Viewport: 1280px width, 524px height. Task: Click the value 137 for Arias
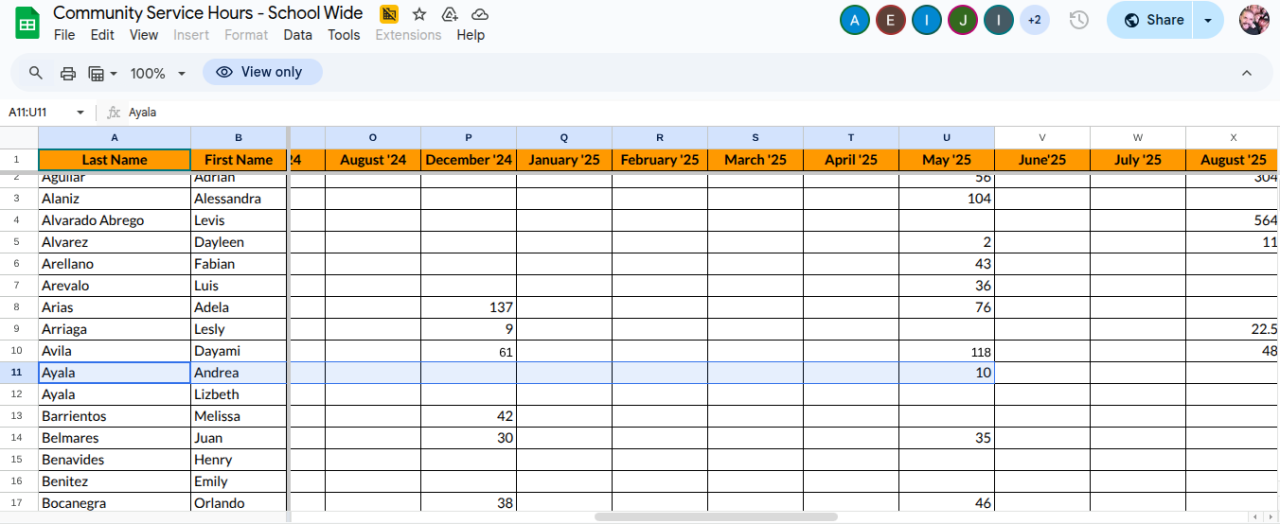[468, 307]
